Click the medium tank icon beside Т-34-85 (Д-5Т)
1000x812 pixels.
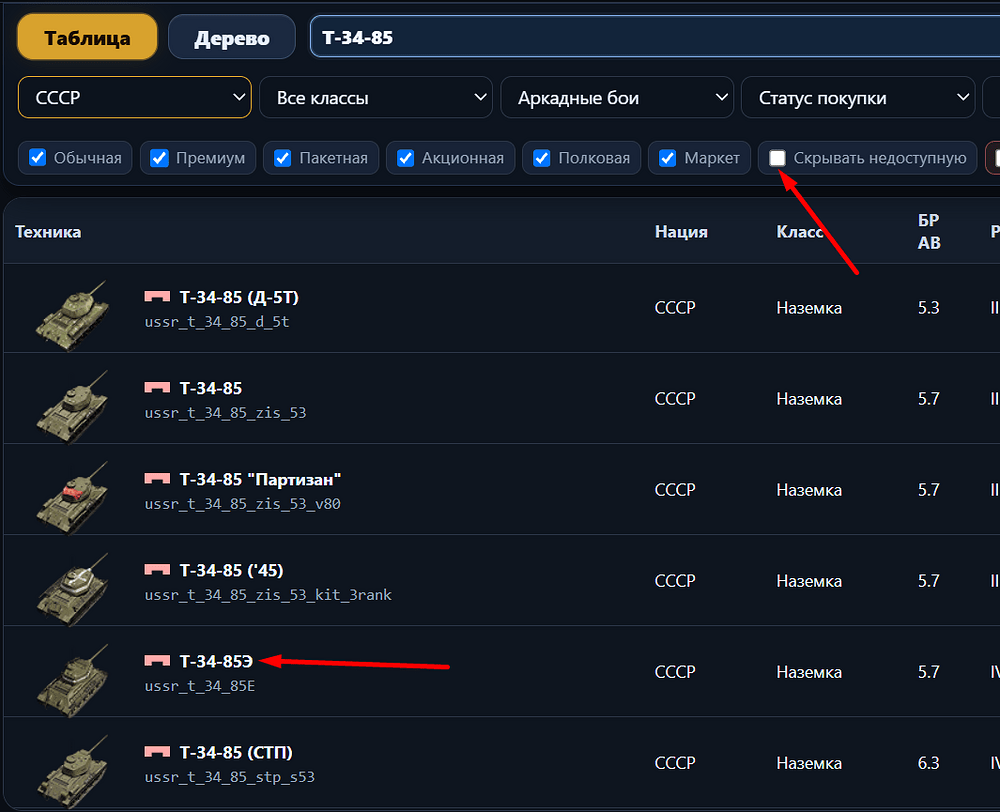point(158,297)
